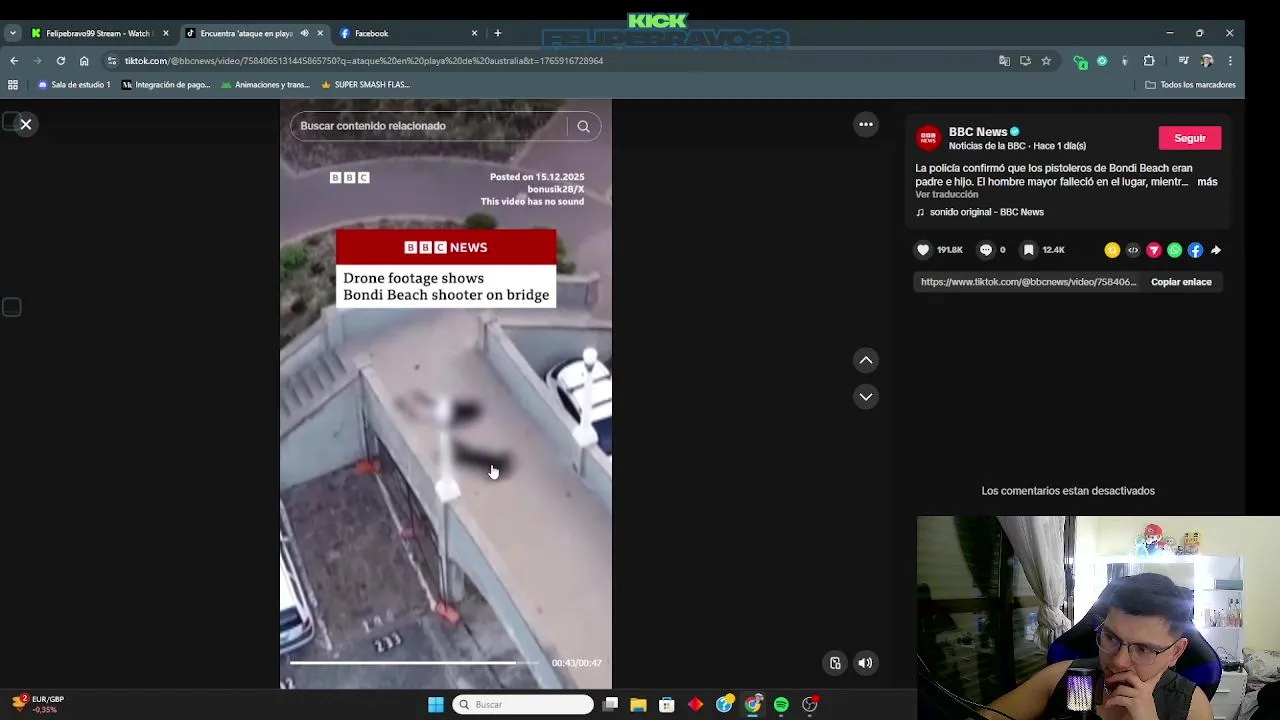Open the Chrome profile avatar

pos(1207,61)
